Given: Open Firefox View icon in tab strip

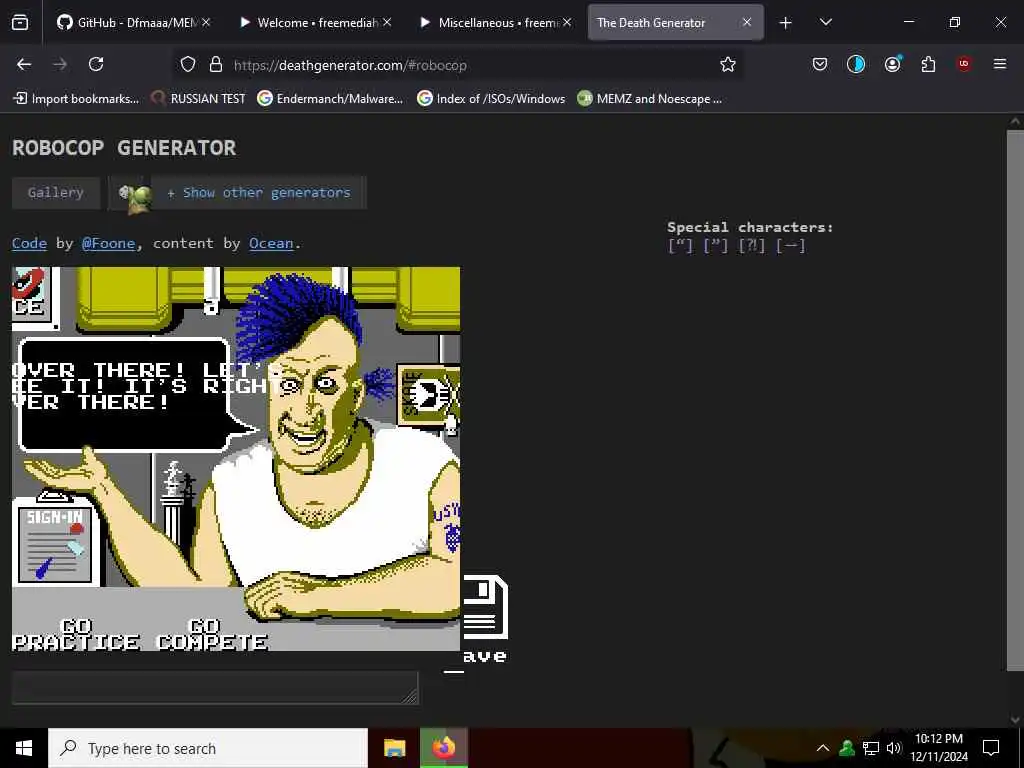Looking at the screenshot, I should (x=20, y=22).
